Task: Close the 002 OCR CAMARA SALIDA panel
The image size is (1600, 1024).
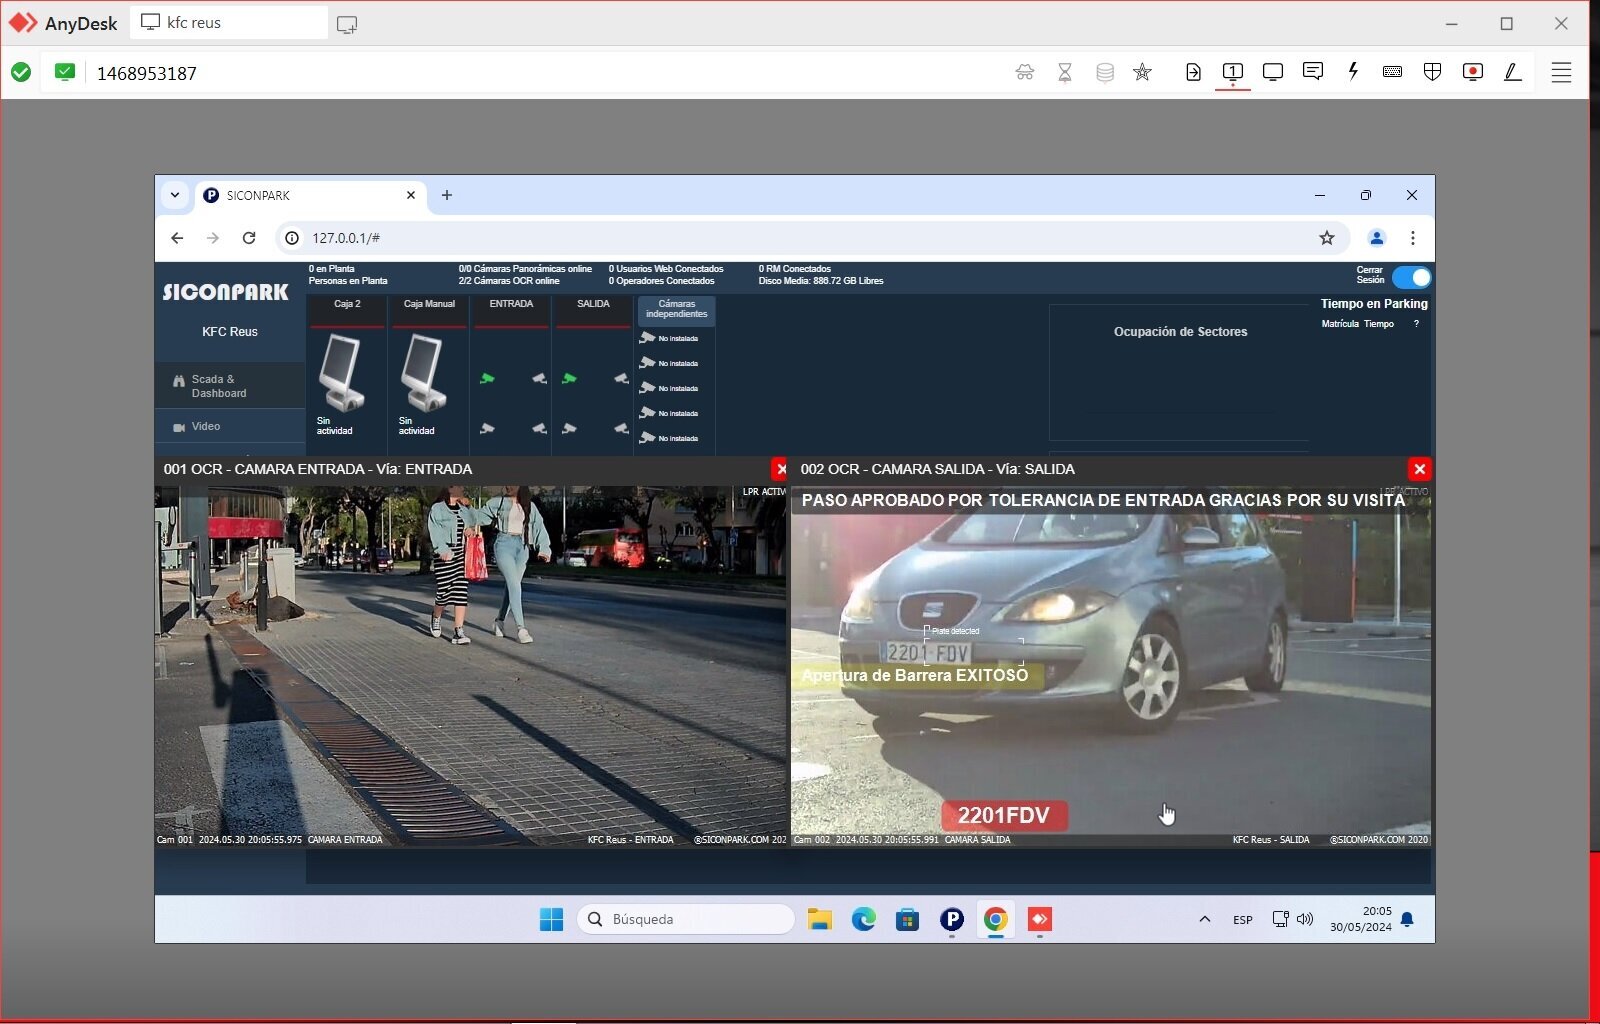Action: 1419,469
